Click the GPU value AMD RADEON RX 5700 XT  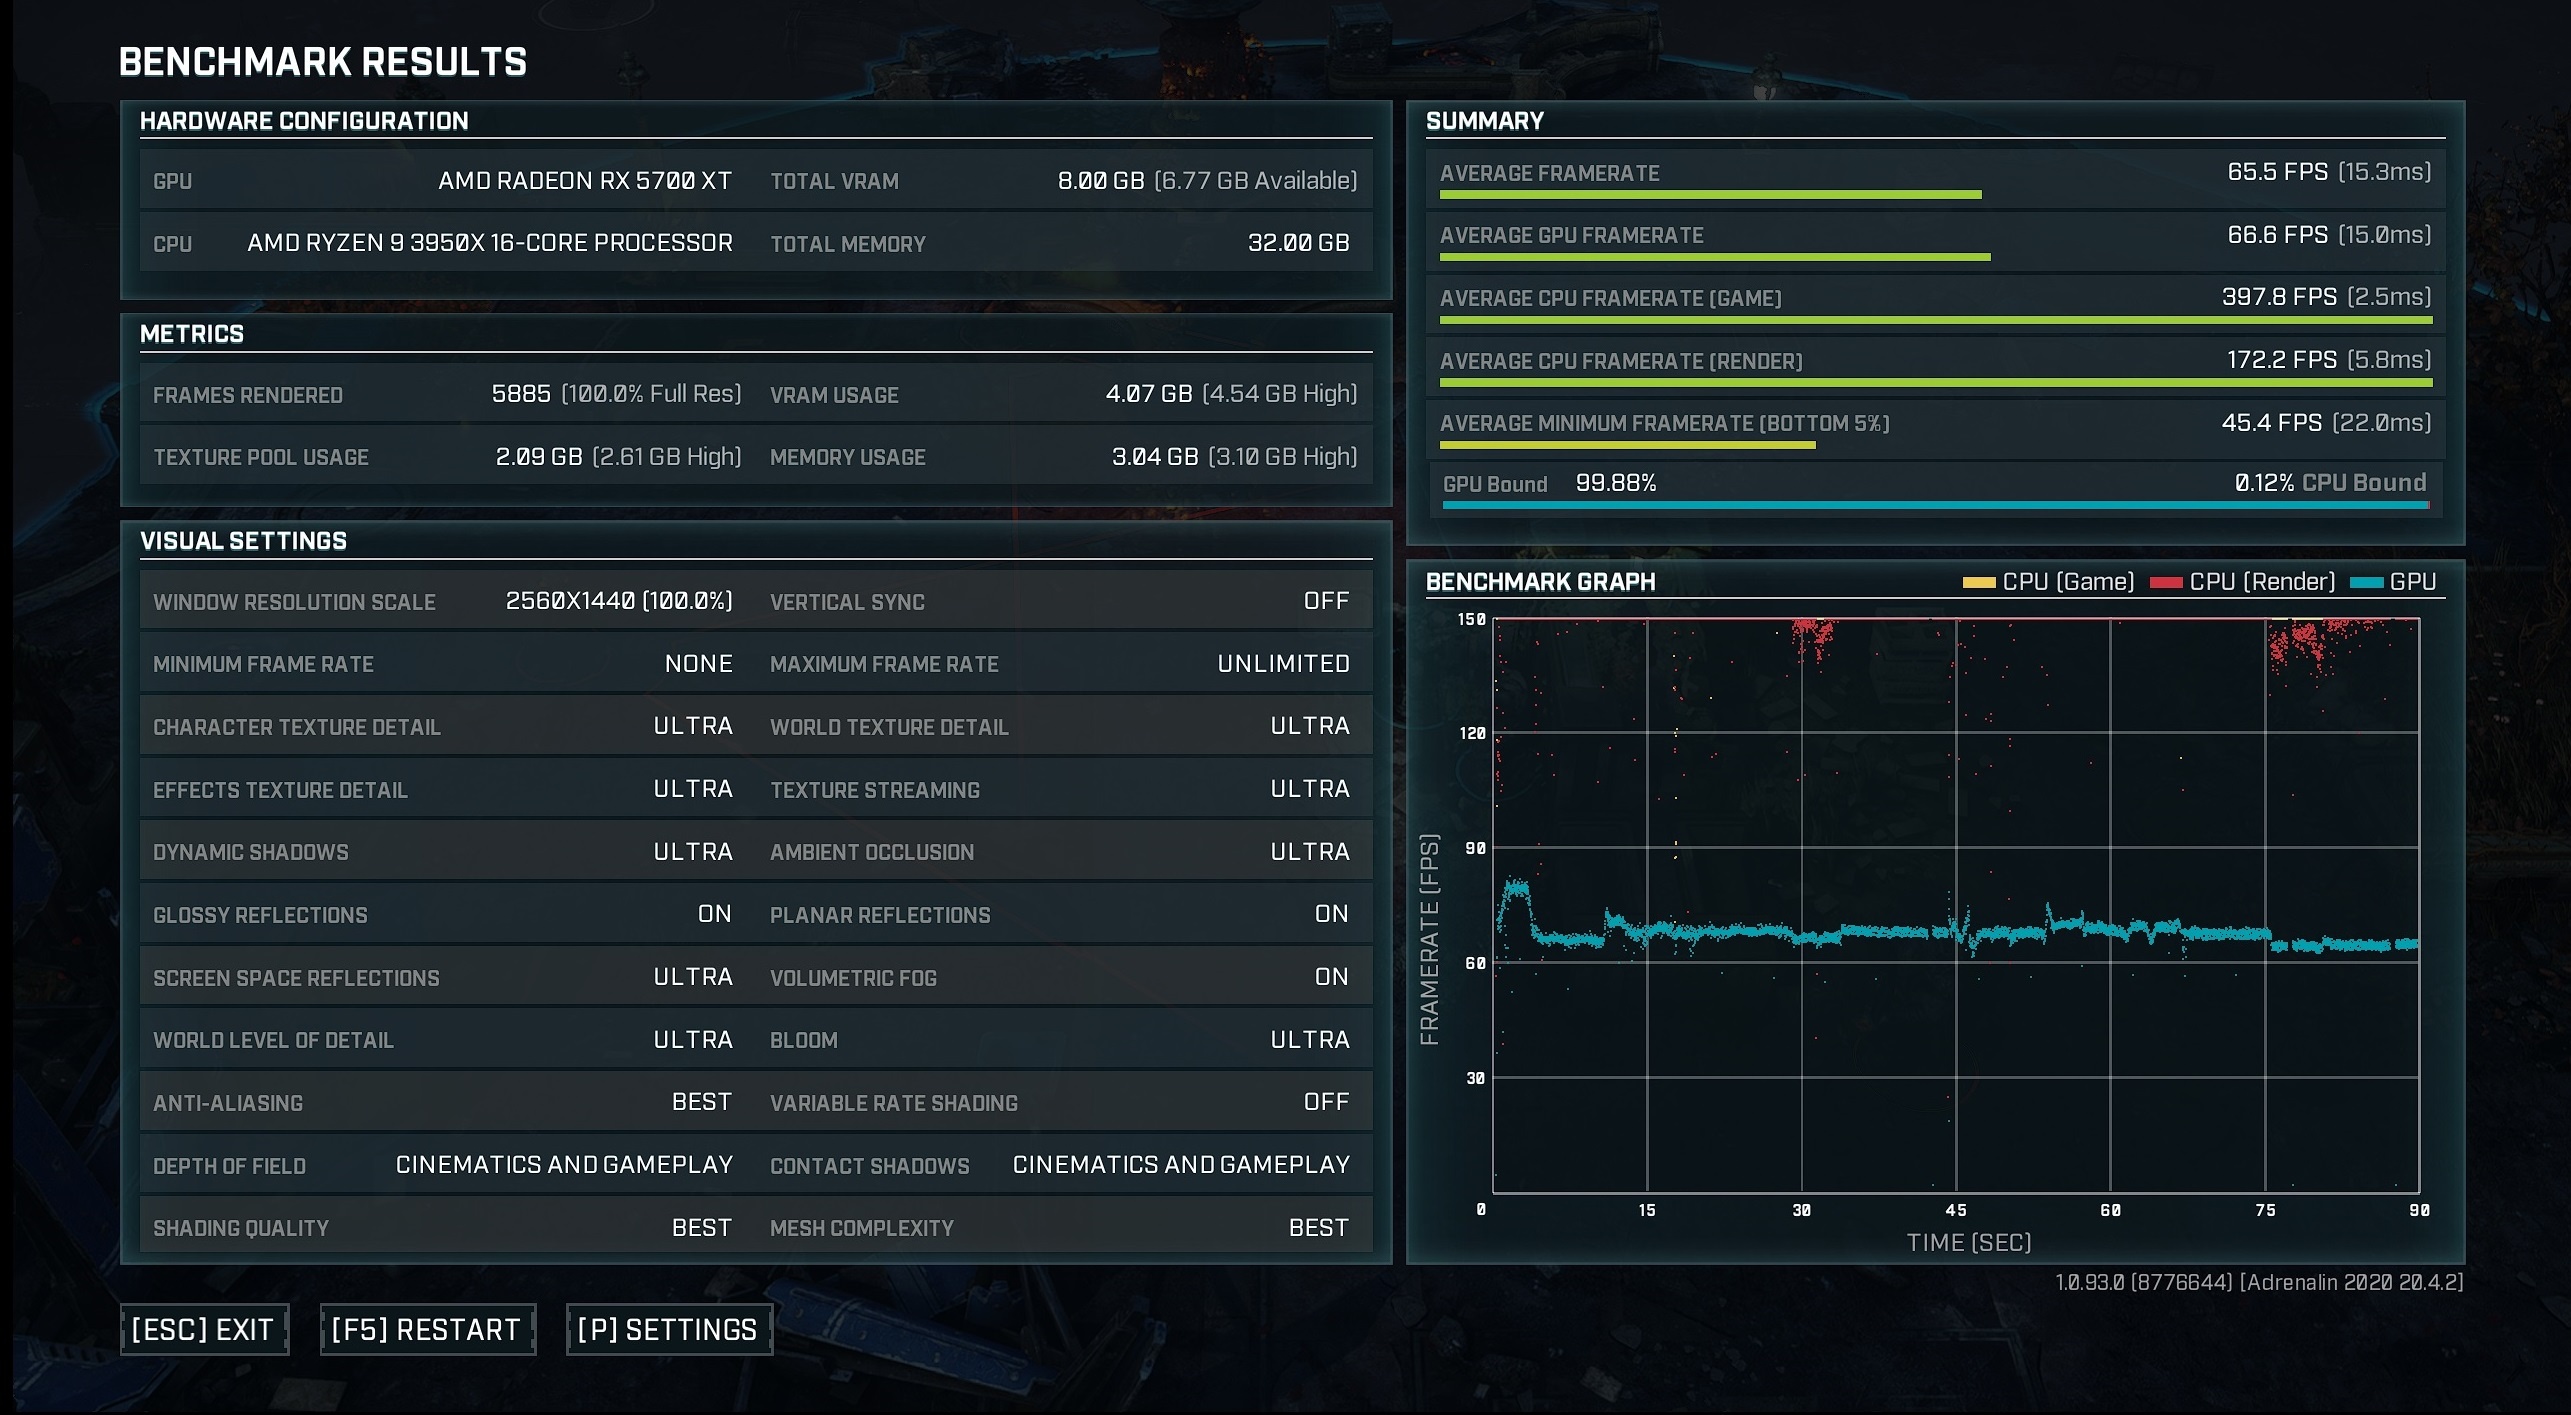coord(585,181)
